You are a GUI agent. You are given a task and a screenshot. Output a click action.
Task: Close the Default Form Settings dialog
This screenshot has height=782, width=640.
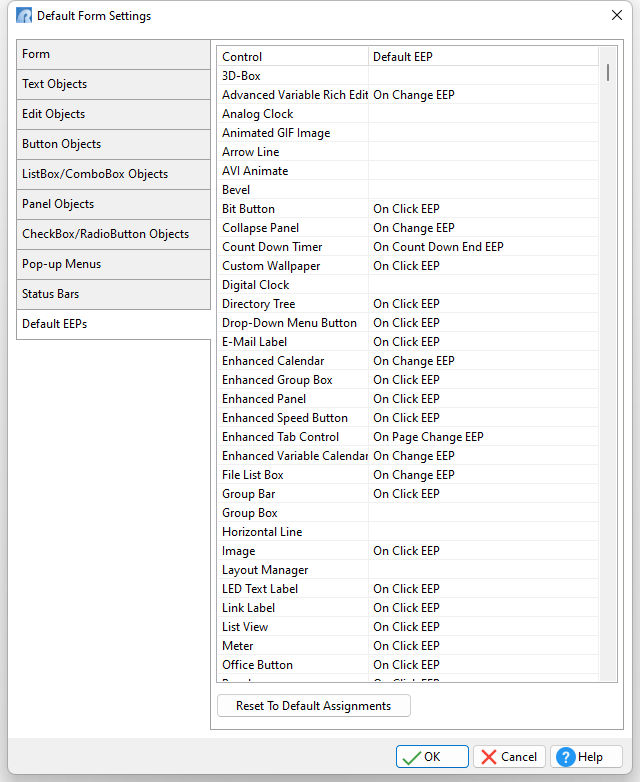coord(617,15)
